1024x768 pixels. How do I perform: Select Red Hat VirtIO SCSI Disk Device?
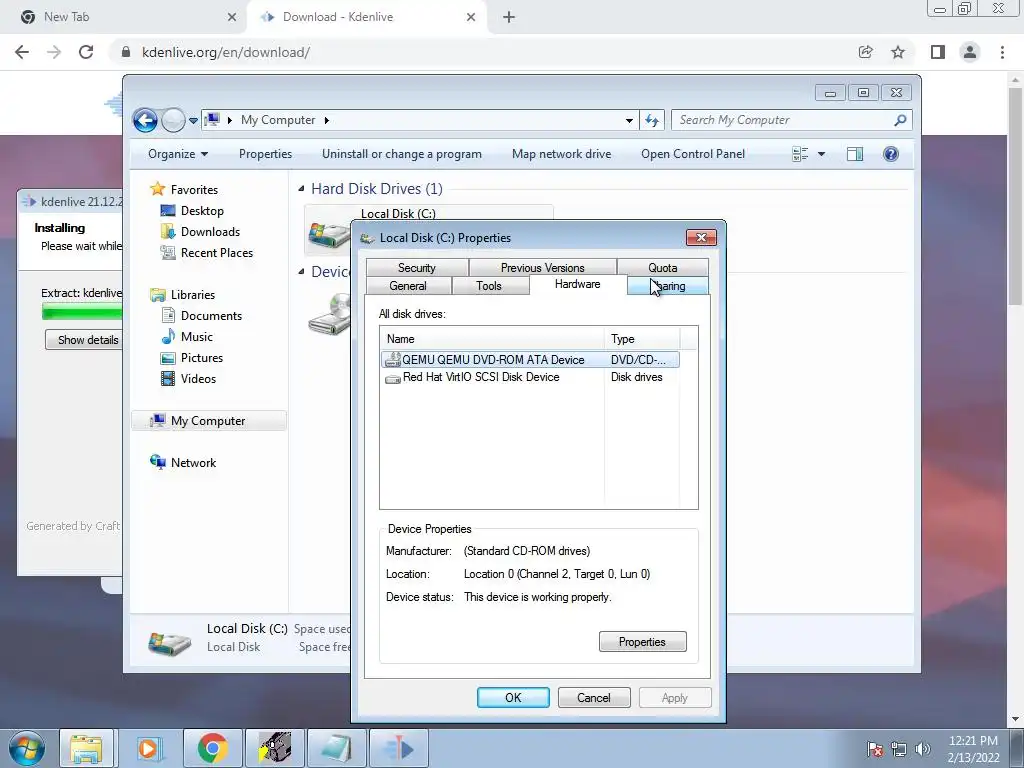[530, 377]
